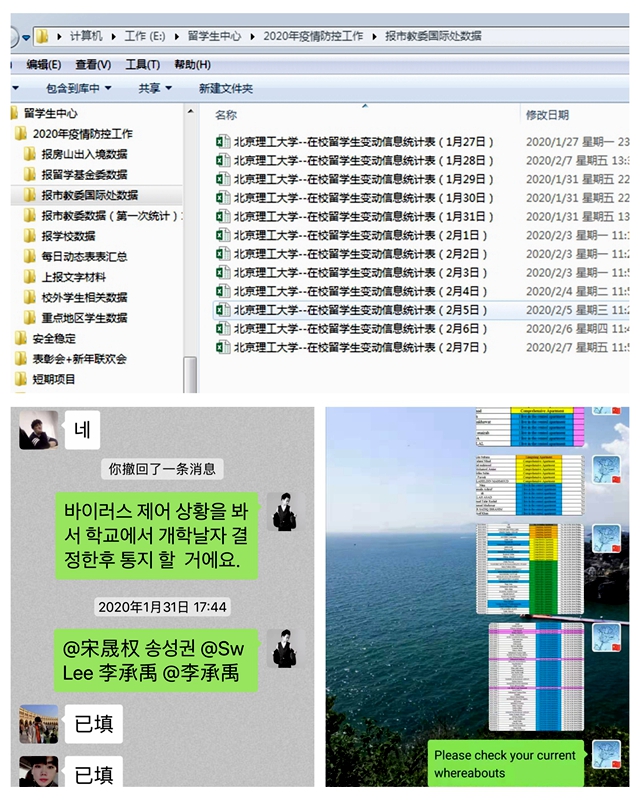Click the 留学生中心 breadcrumb in the address bar
This screenshot has height=800, width=640.
tap(216, 36)
